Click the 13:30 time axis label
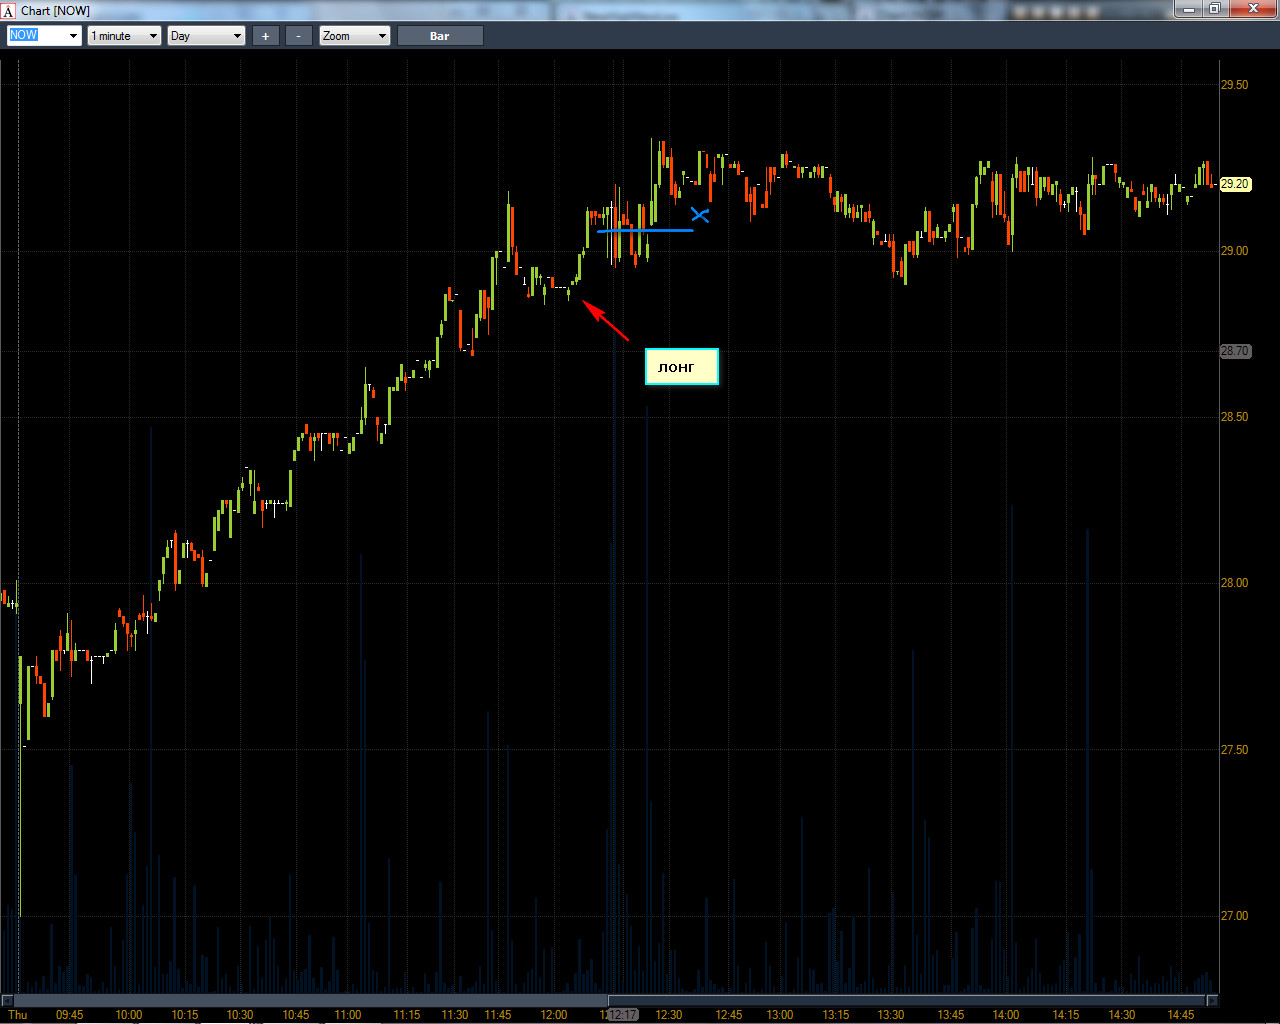This screenshot has height=1024, width=1280. click(891, 1015)
